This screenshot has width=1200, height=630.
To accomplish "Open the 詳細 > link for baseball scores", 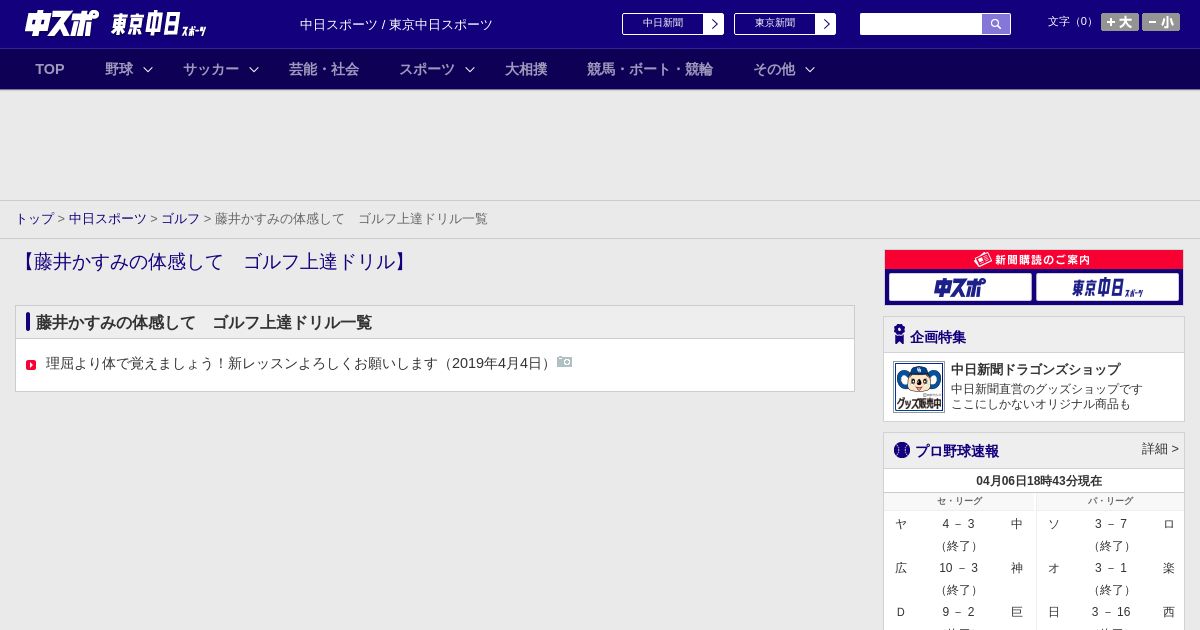I will coord(1160,449).
